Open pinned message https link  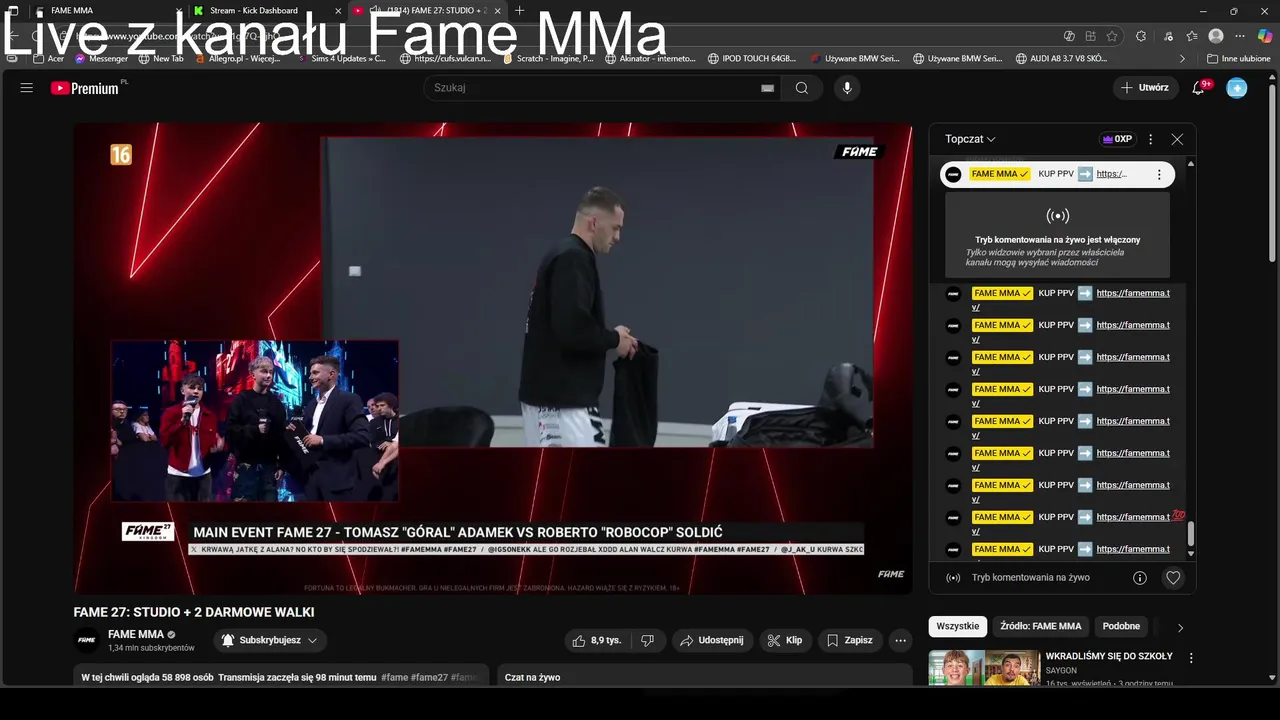pos(1112,174)
